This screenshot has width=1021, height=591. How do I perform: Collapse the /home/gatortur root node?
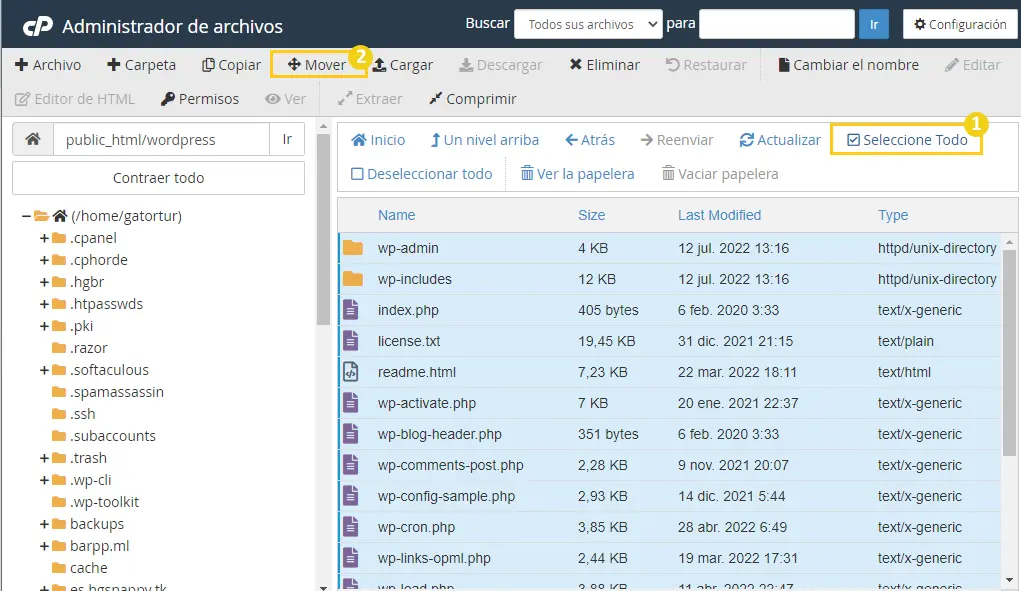[26, 215]
